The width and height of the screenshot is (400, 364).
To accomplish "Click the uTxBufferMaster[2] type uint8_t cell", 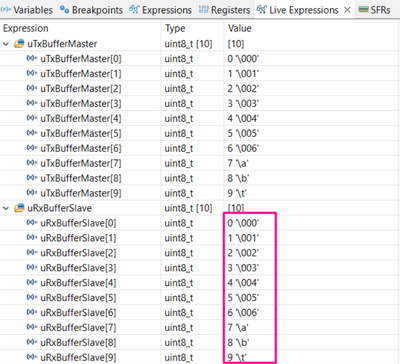I will tap(179, 89).
